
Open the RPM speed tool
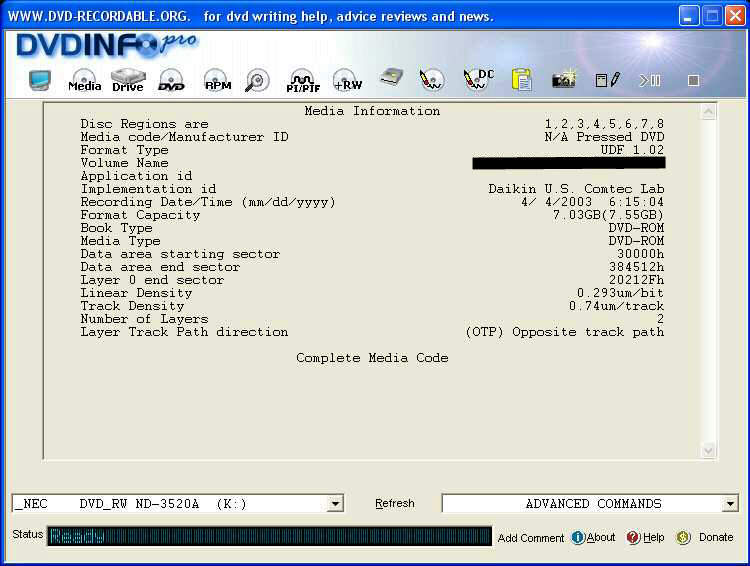tap(218, 80)
